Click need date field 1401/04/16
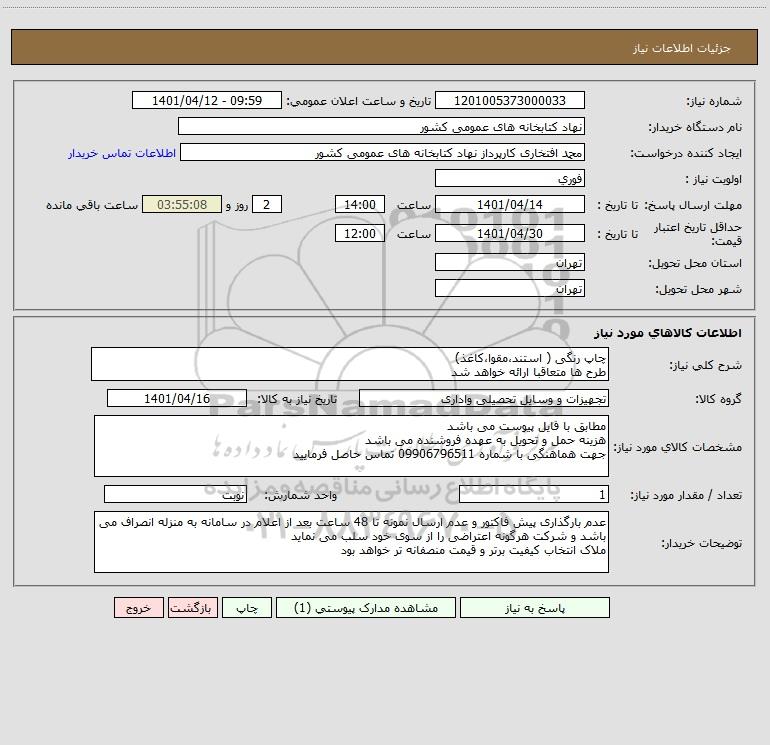Screen dimensions: 770x745 pos(177,398)
